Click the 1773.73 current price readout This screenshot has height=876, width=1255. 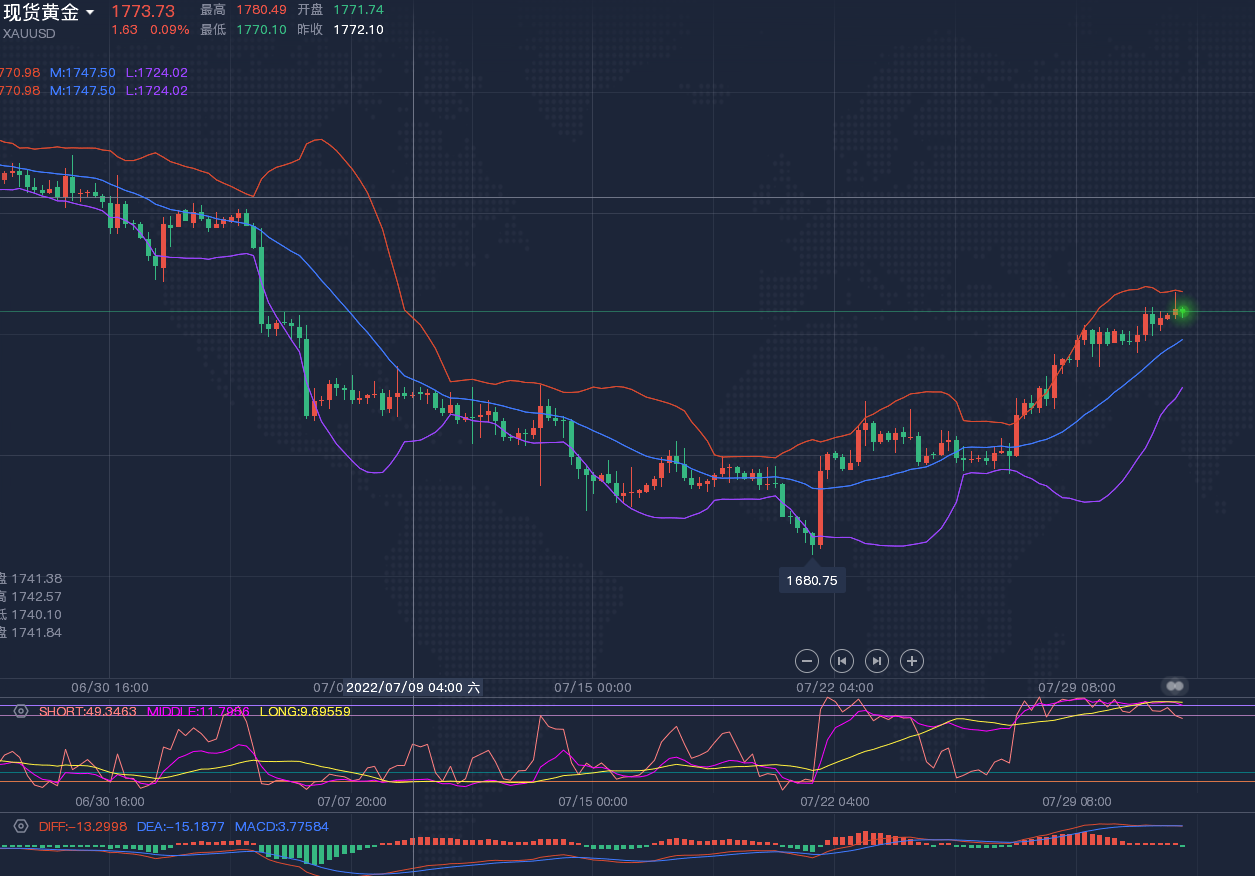(x=142, y=11)
